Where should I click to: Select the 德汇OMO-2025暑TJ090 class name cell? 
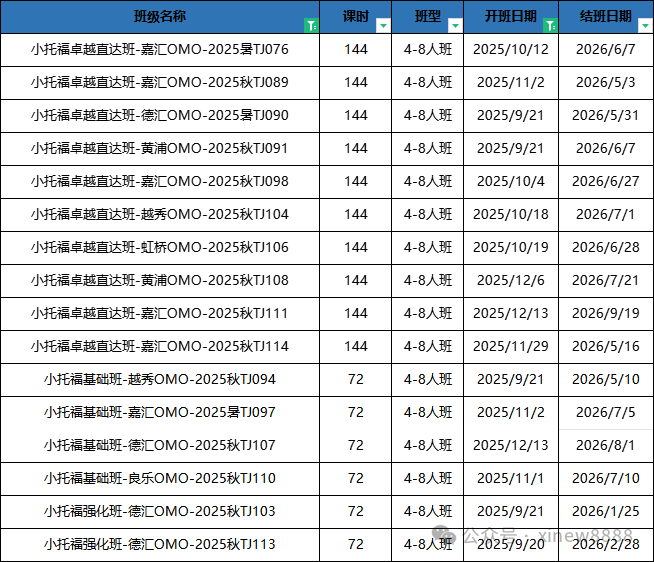click(x=160, y=115)
